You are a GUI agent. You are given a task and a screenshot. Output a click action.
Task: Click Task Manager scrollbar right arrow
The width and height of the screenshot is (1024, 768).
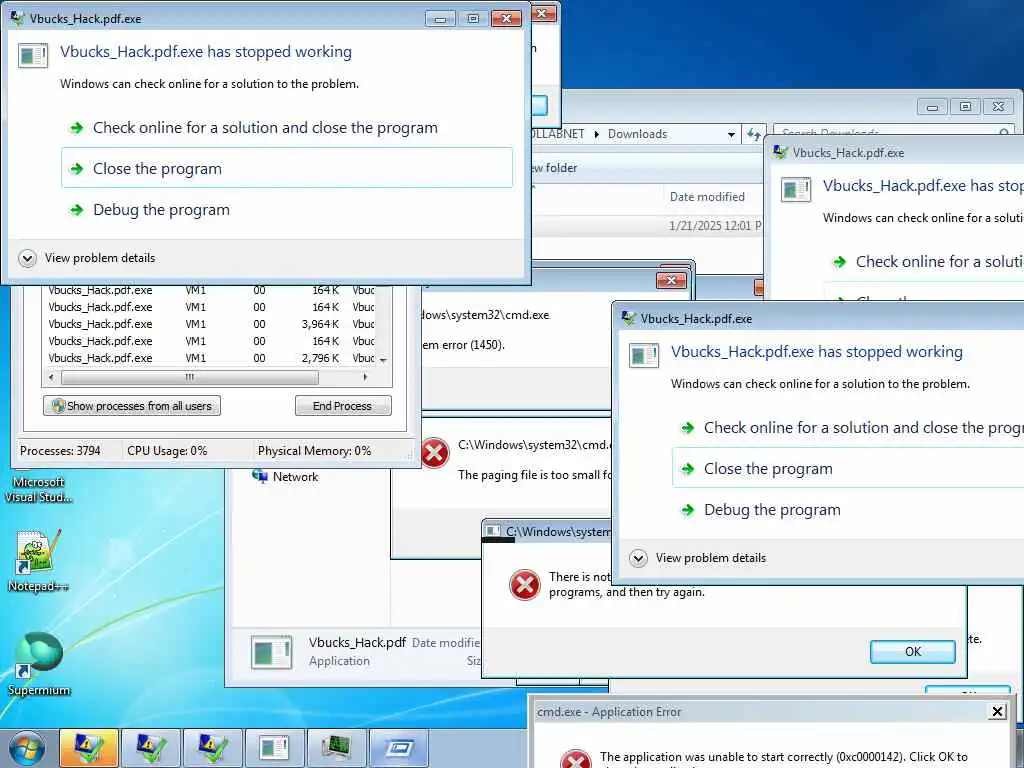[x=365, y=377]
